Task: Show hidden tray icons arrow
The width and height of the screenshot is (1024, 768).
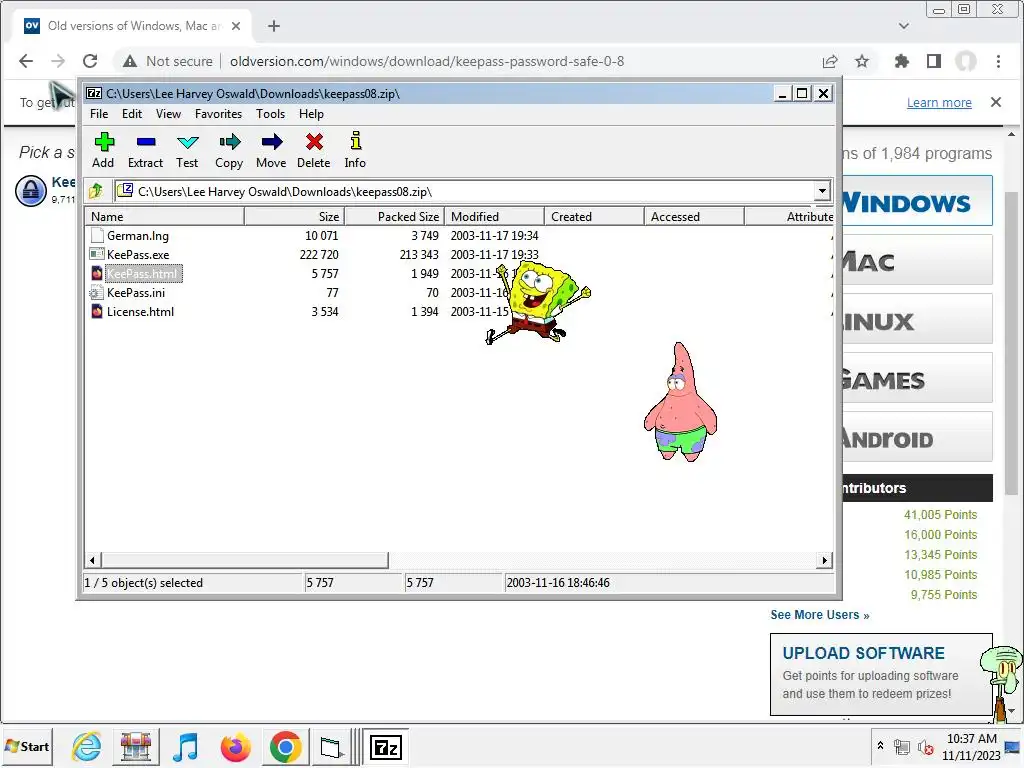Action: click(x=880, y=746)
